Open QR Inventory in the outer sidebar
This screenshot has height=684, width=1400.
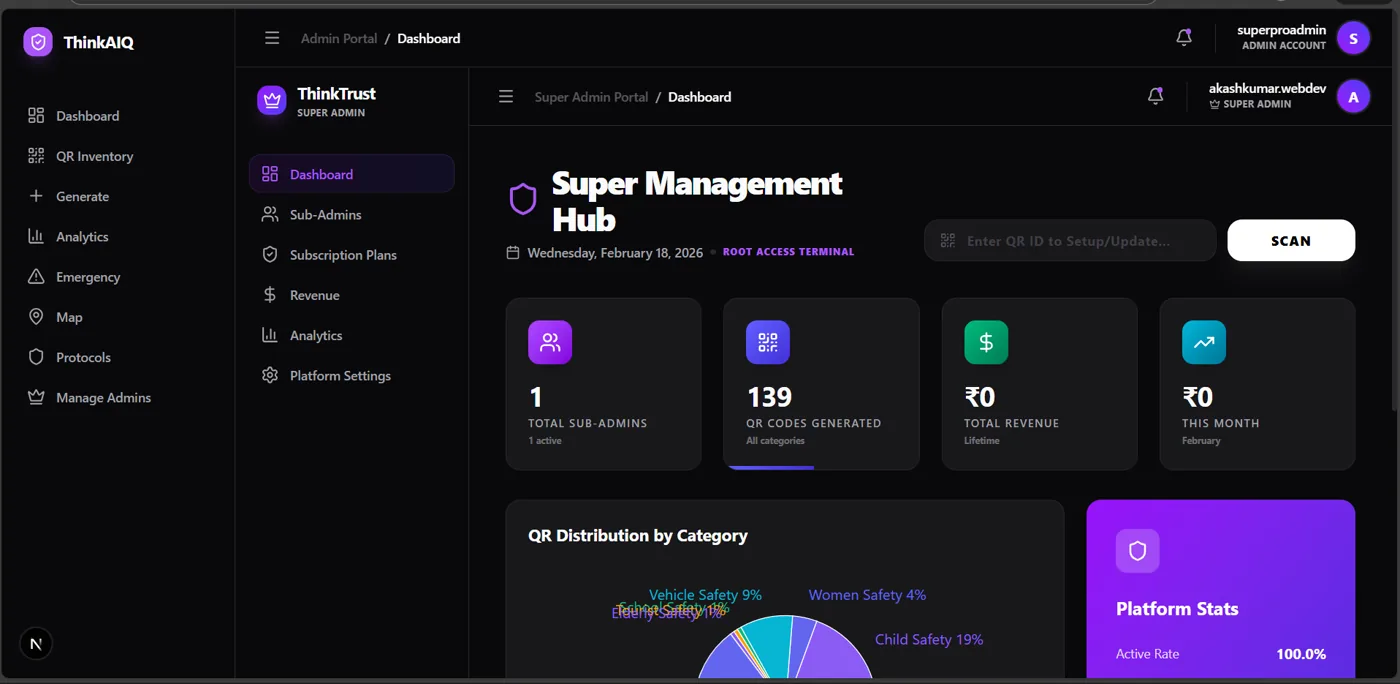[x=94, y=156]
